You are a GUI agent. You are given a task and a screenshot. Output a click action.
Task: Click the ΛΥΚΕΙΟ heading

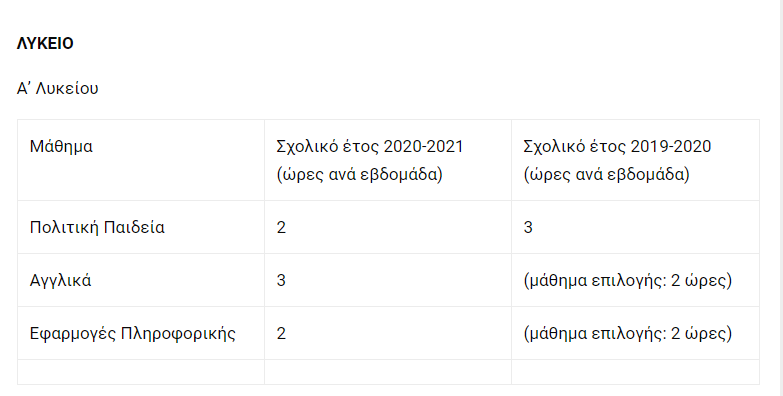pos(45,43)
